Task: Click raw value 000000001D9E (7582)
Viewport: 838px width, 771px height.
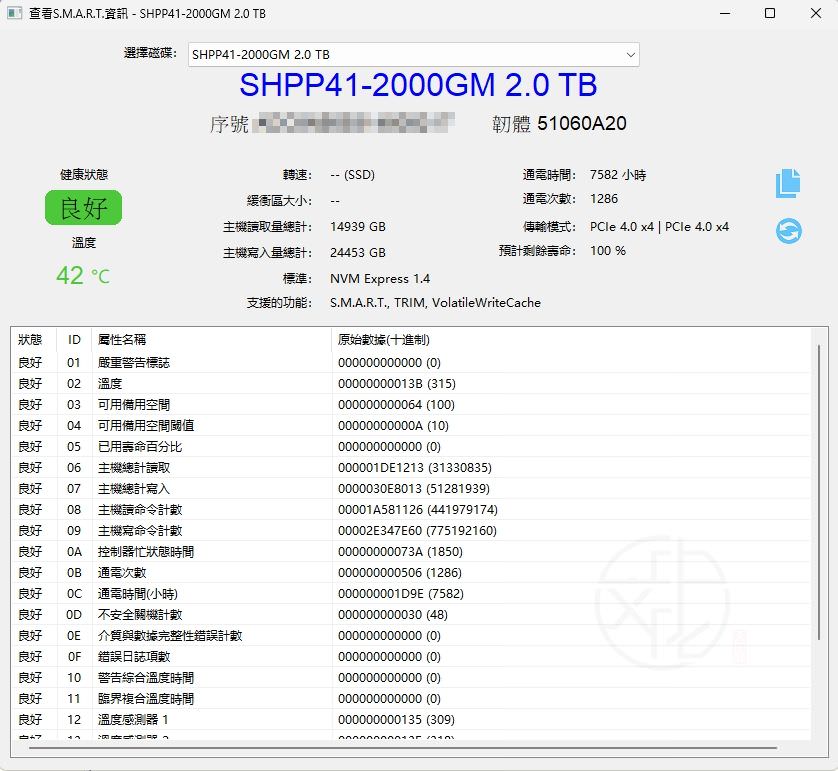Action: (x=401, y=594)
